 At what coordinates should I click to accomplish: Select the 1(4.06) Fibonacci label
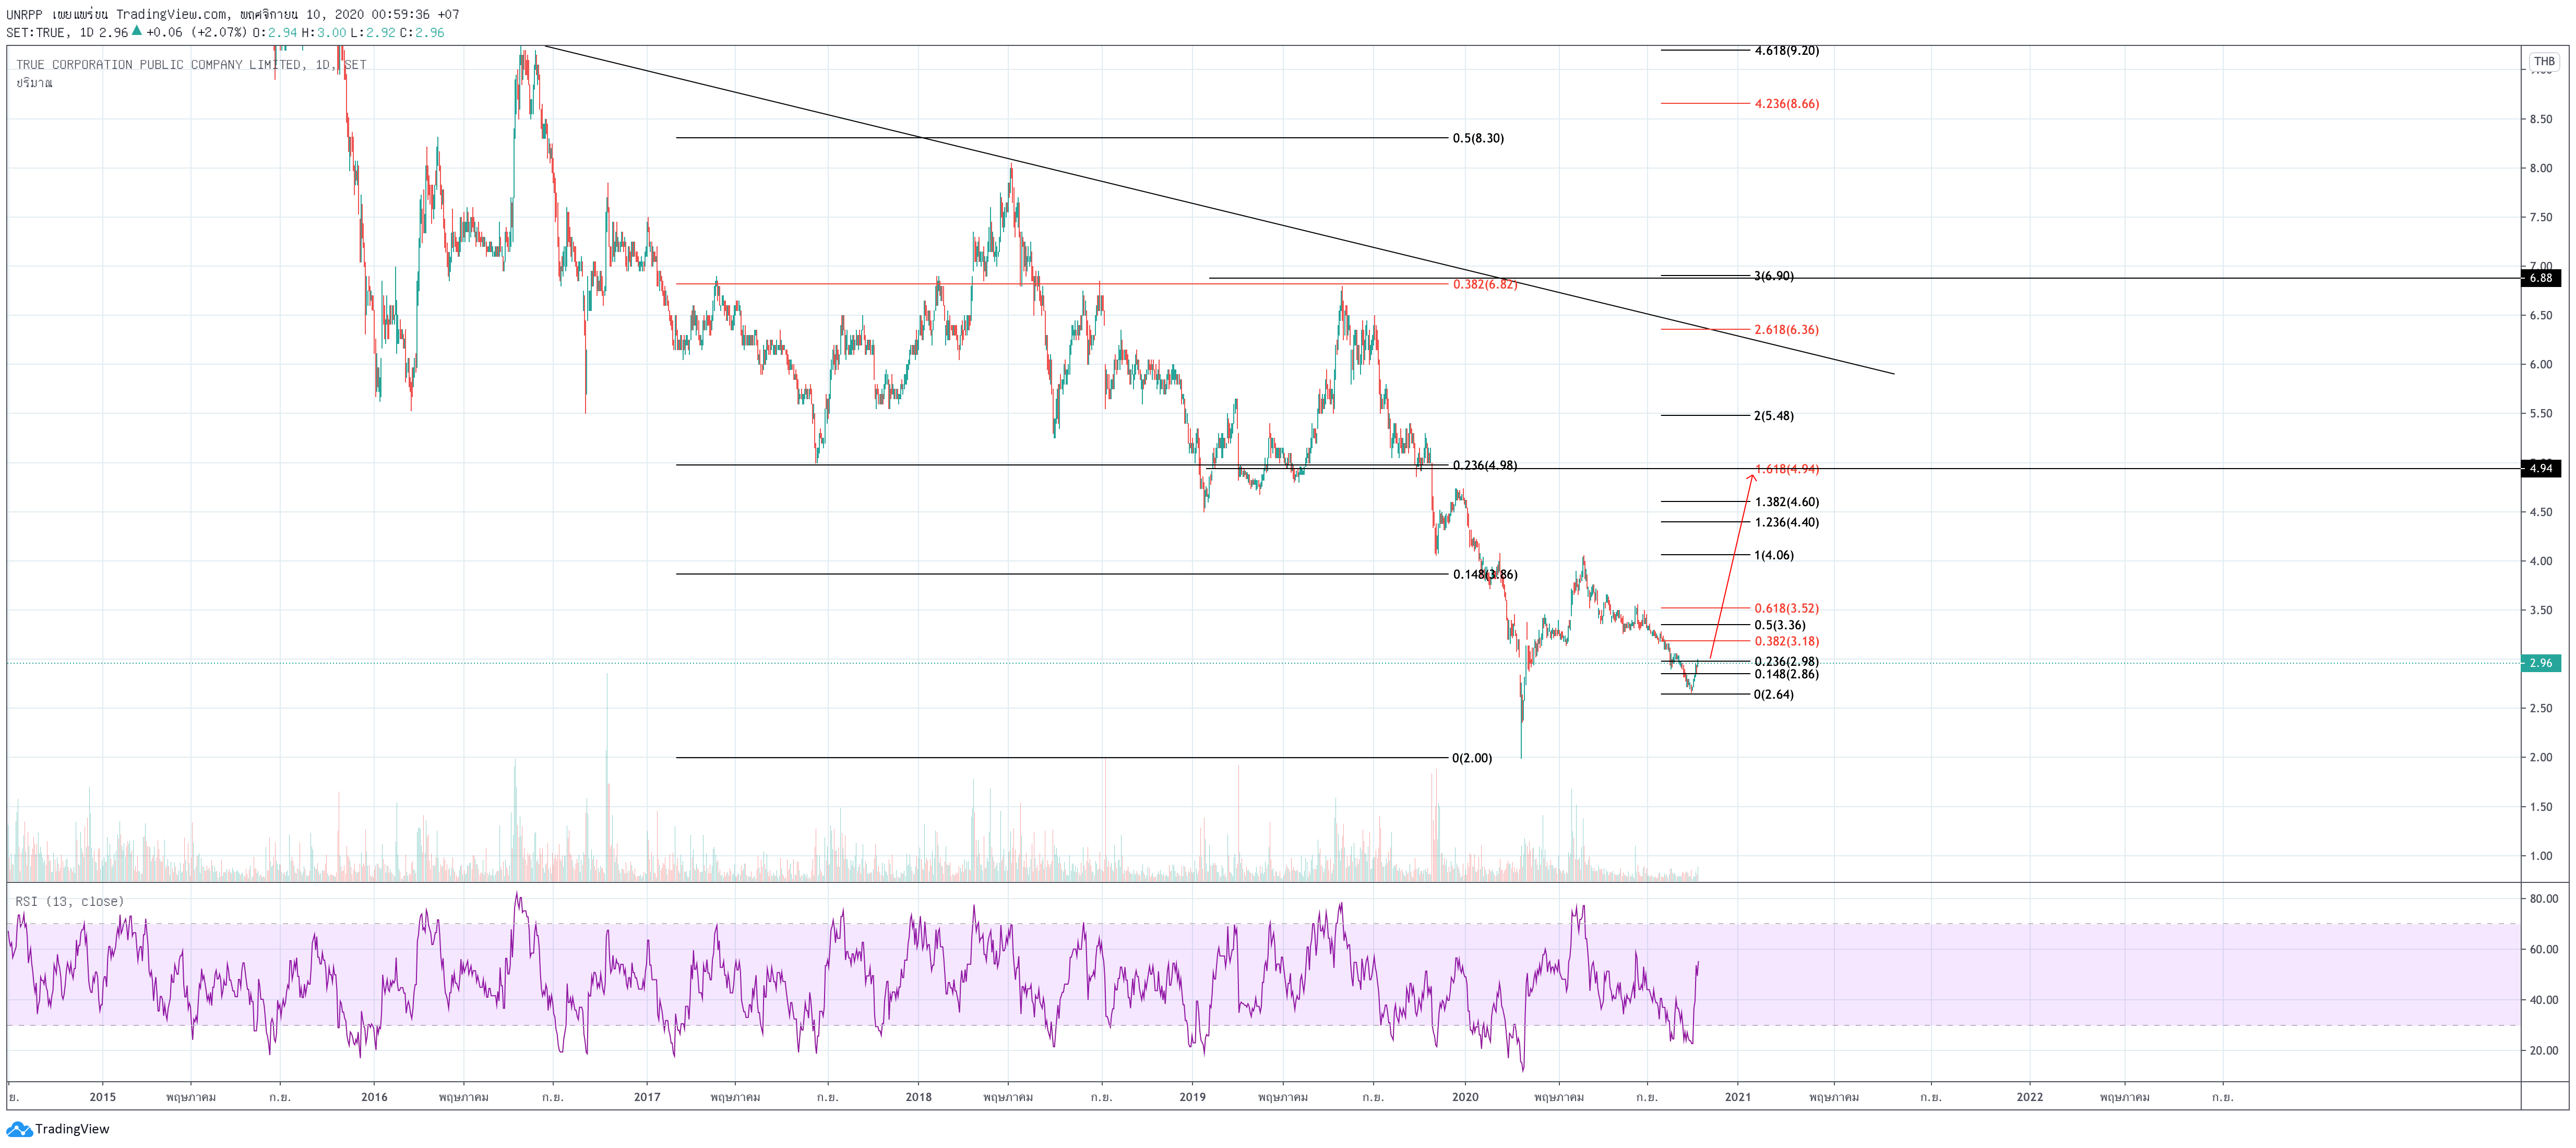[x=1773, y=555]
